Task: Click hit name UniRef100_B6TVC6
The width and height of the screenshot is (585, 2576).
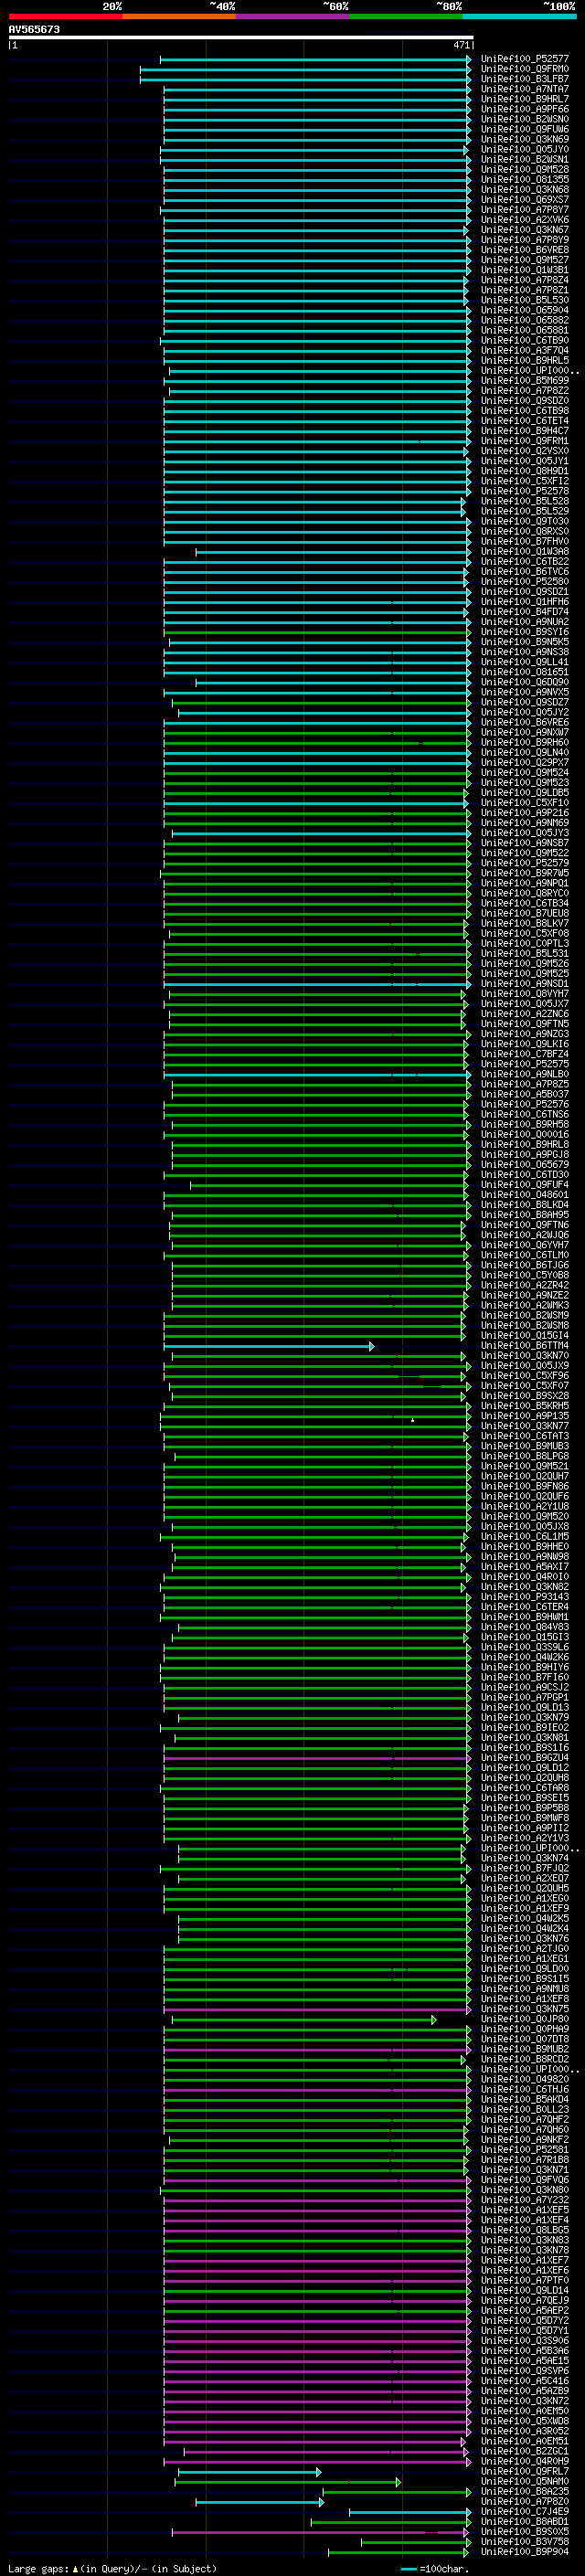Action: [x=525, y=572]
